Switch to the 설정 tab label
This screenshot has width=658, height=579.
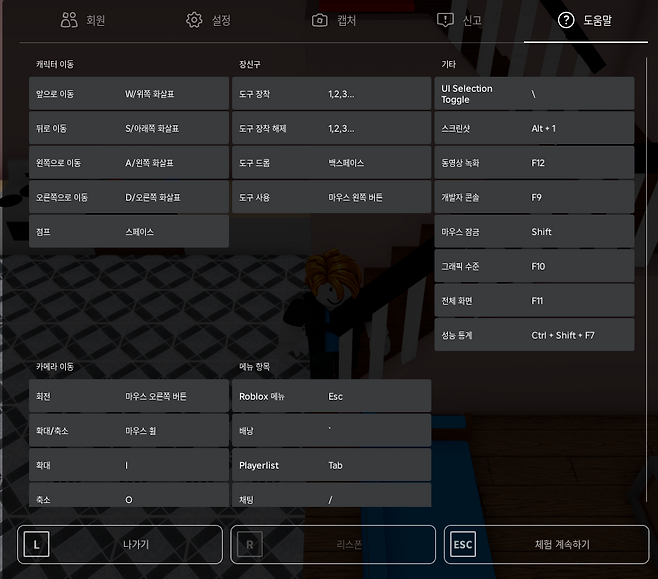point(220,20)
